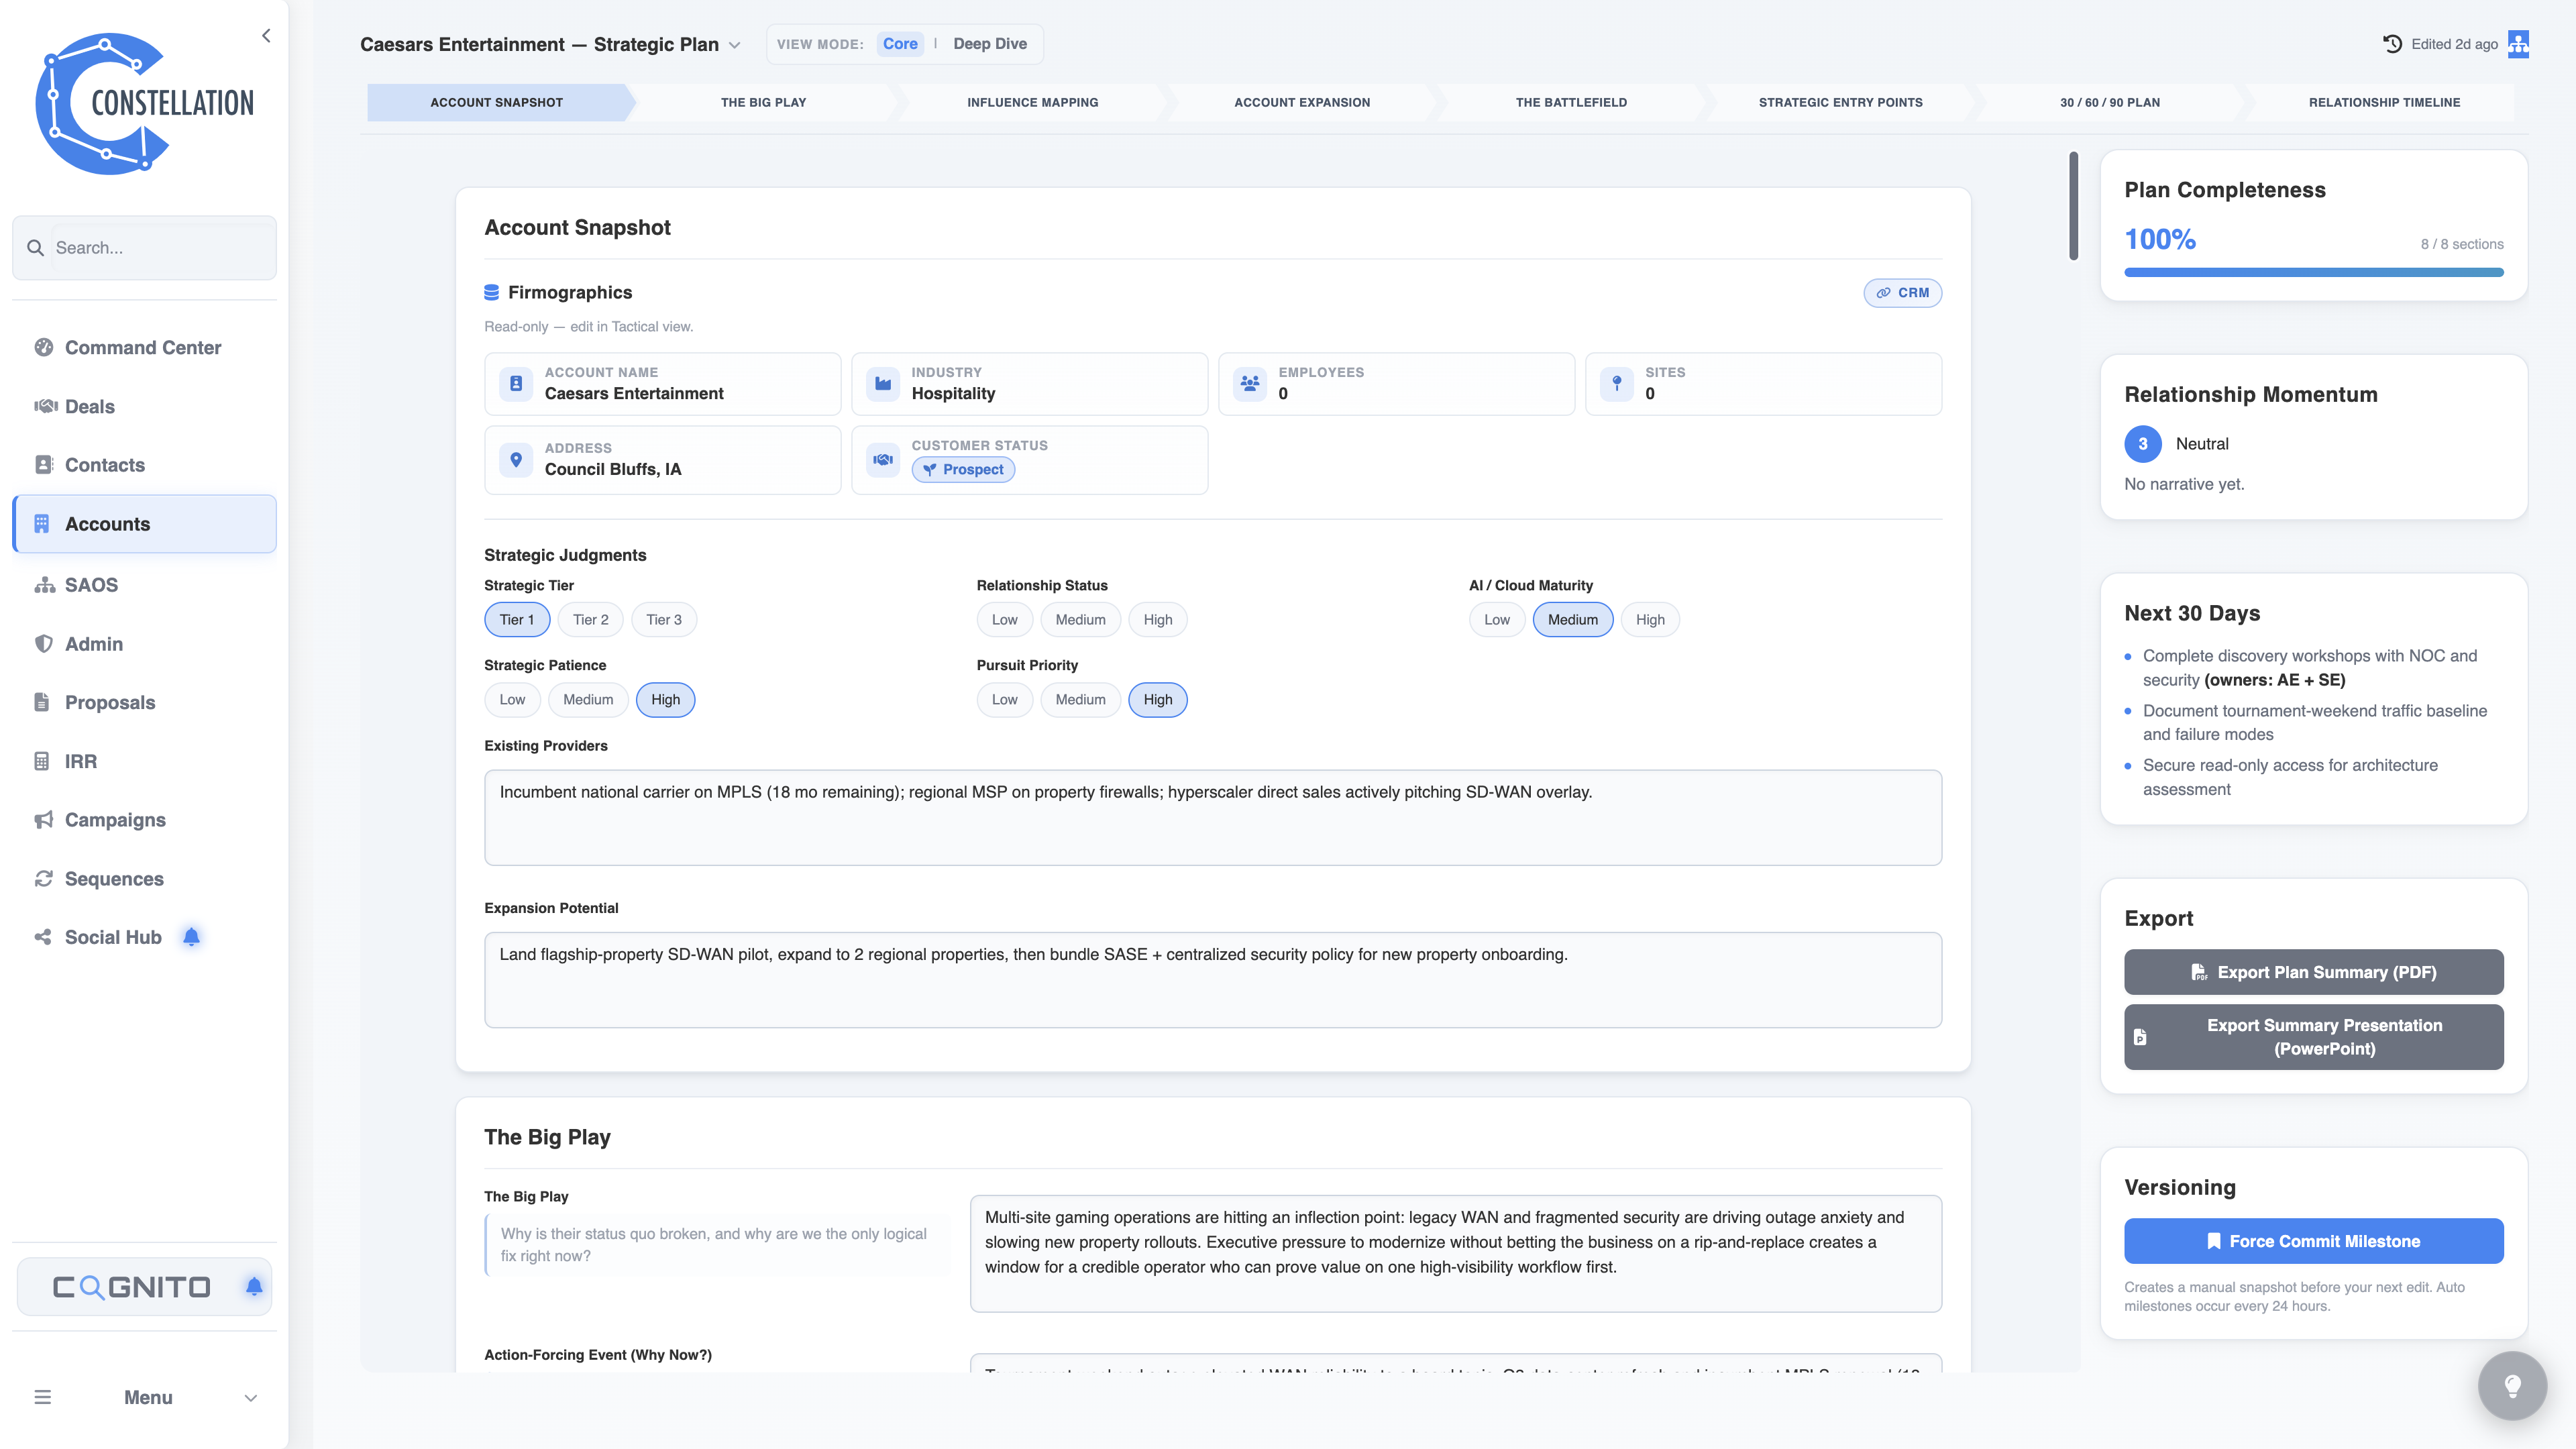Click the Admin shield icon
The image size is (2576, 1449).
[43, 644]
